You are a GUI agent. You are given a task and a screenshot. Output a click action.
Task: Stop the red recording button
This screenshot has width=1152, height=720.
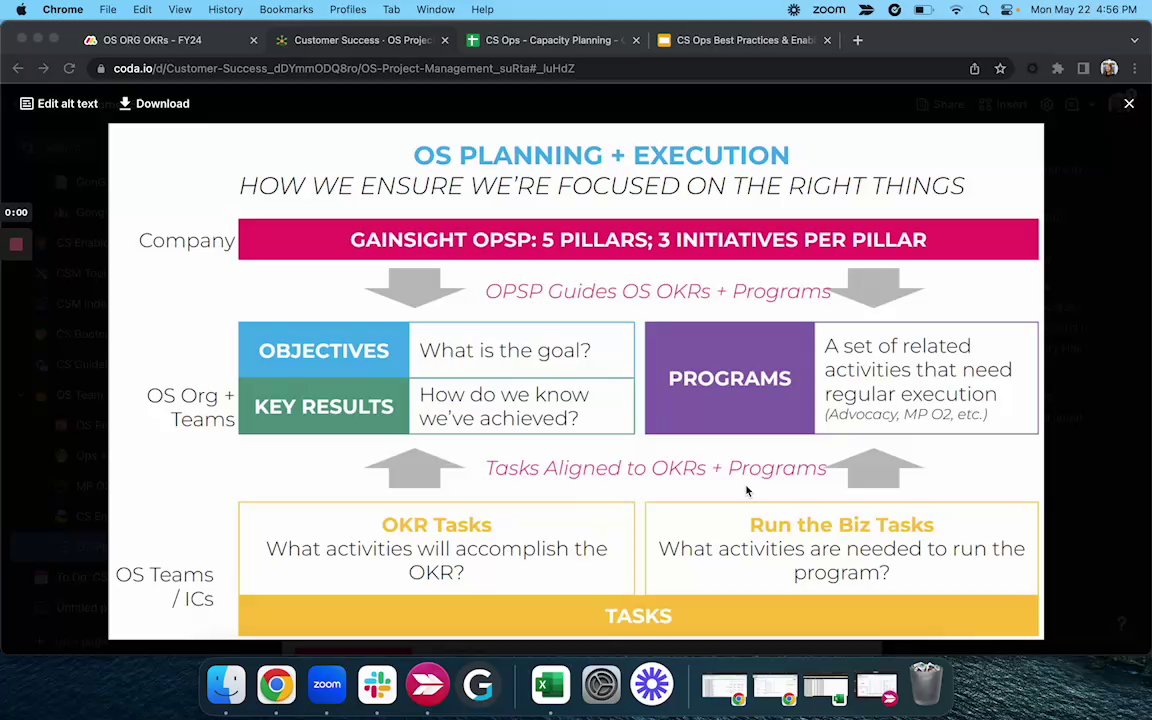coord(16,244)
